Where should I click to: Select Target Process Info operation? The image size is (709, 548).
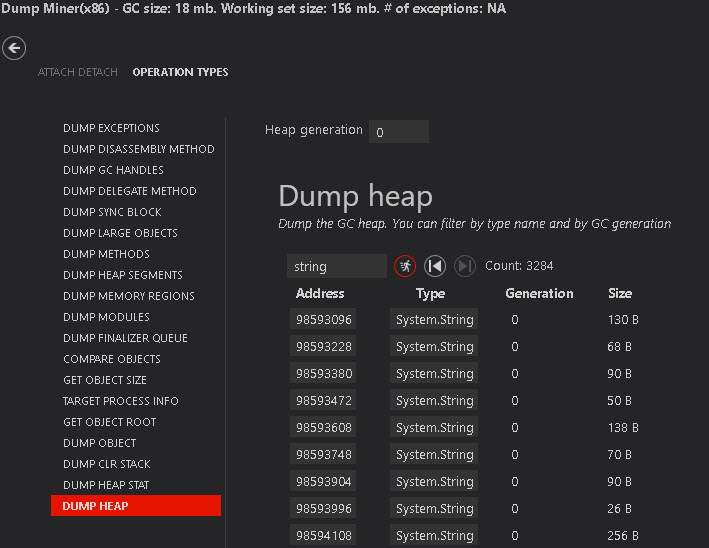pos(121,401)
